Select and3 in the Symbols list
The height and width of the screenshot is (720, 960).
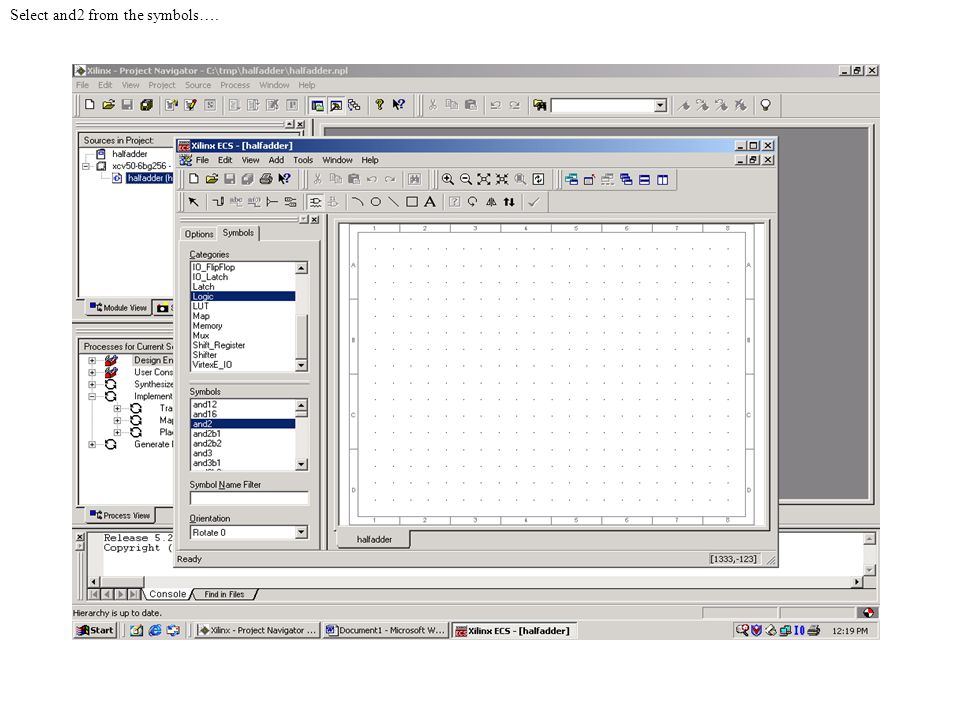pos(243,453)
